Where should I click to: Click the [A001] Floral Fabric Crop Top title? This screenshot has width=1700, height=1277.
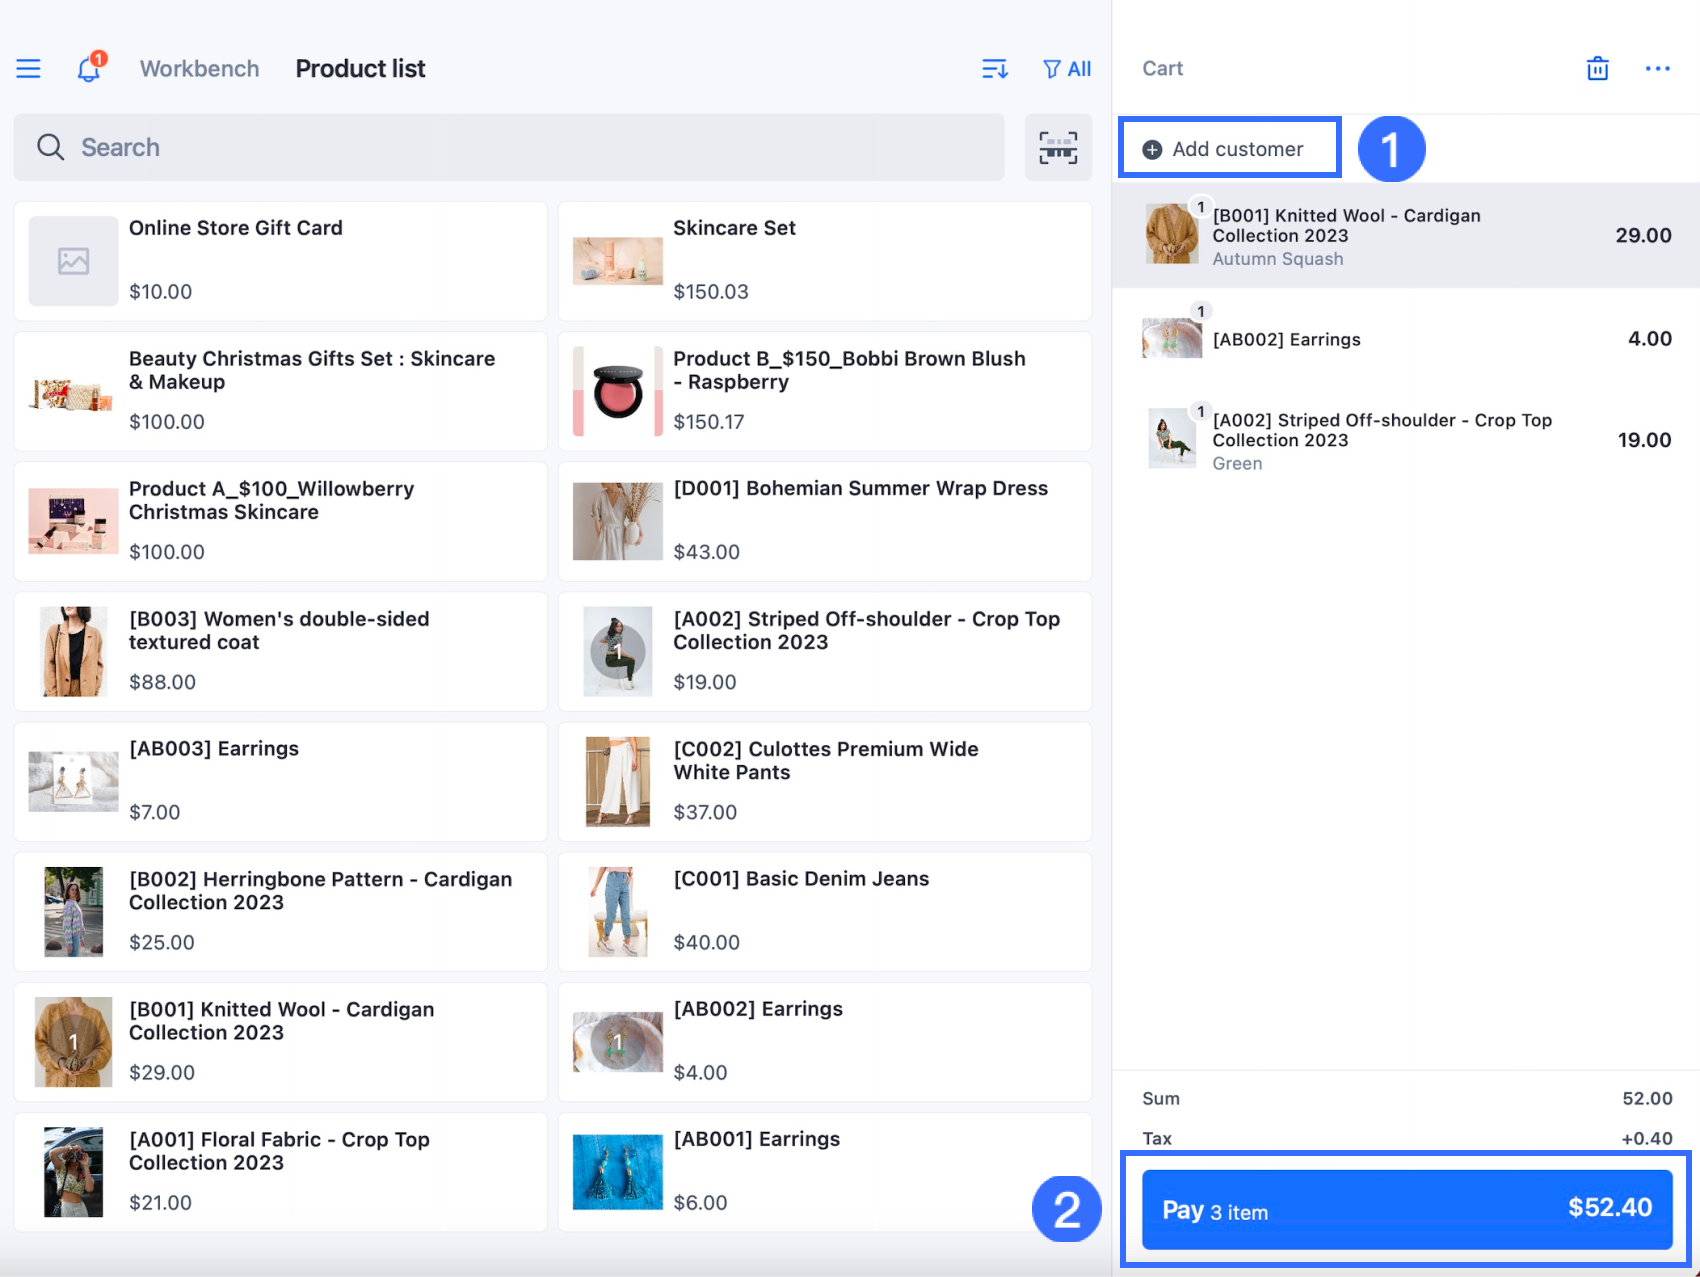point(279,1151)
